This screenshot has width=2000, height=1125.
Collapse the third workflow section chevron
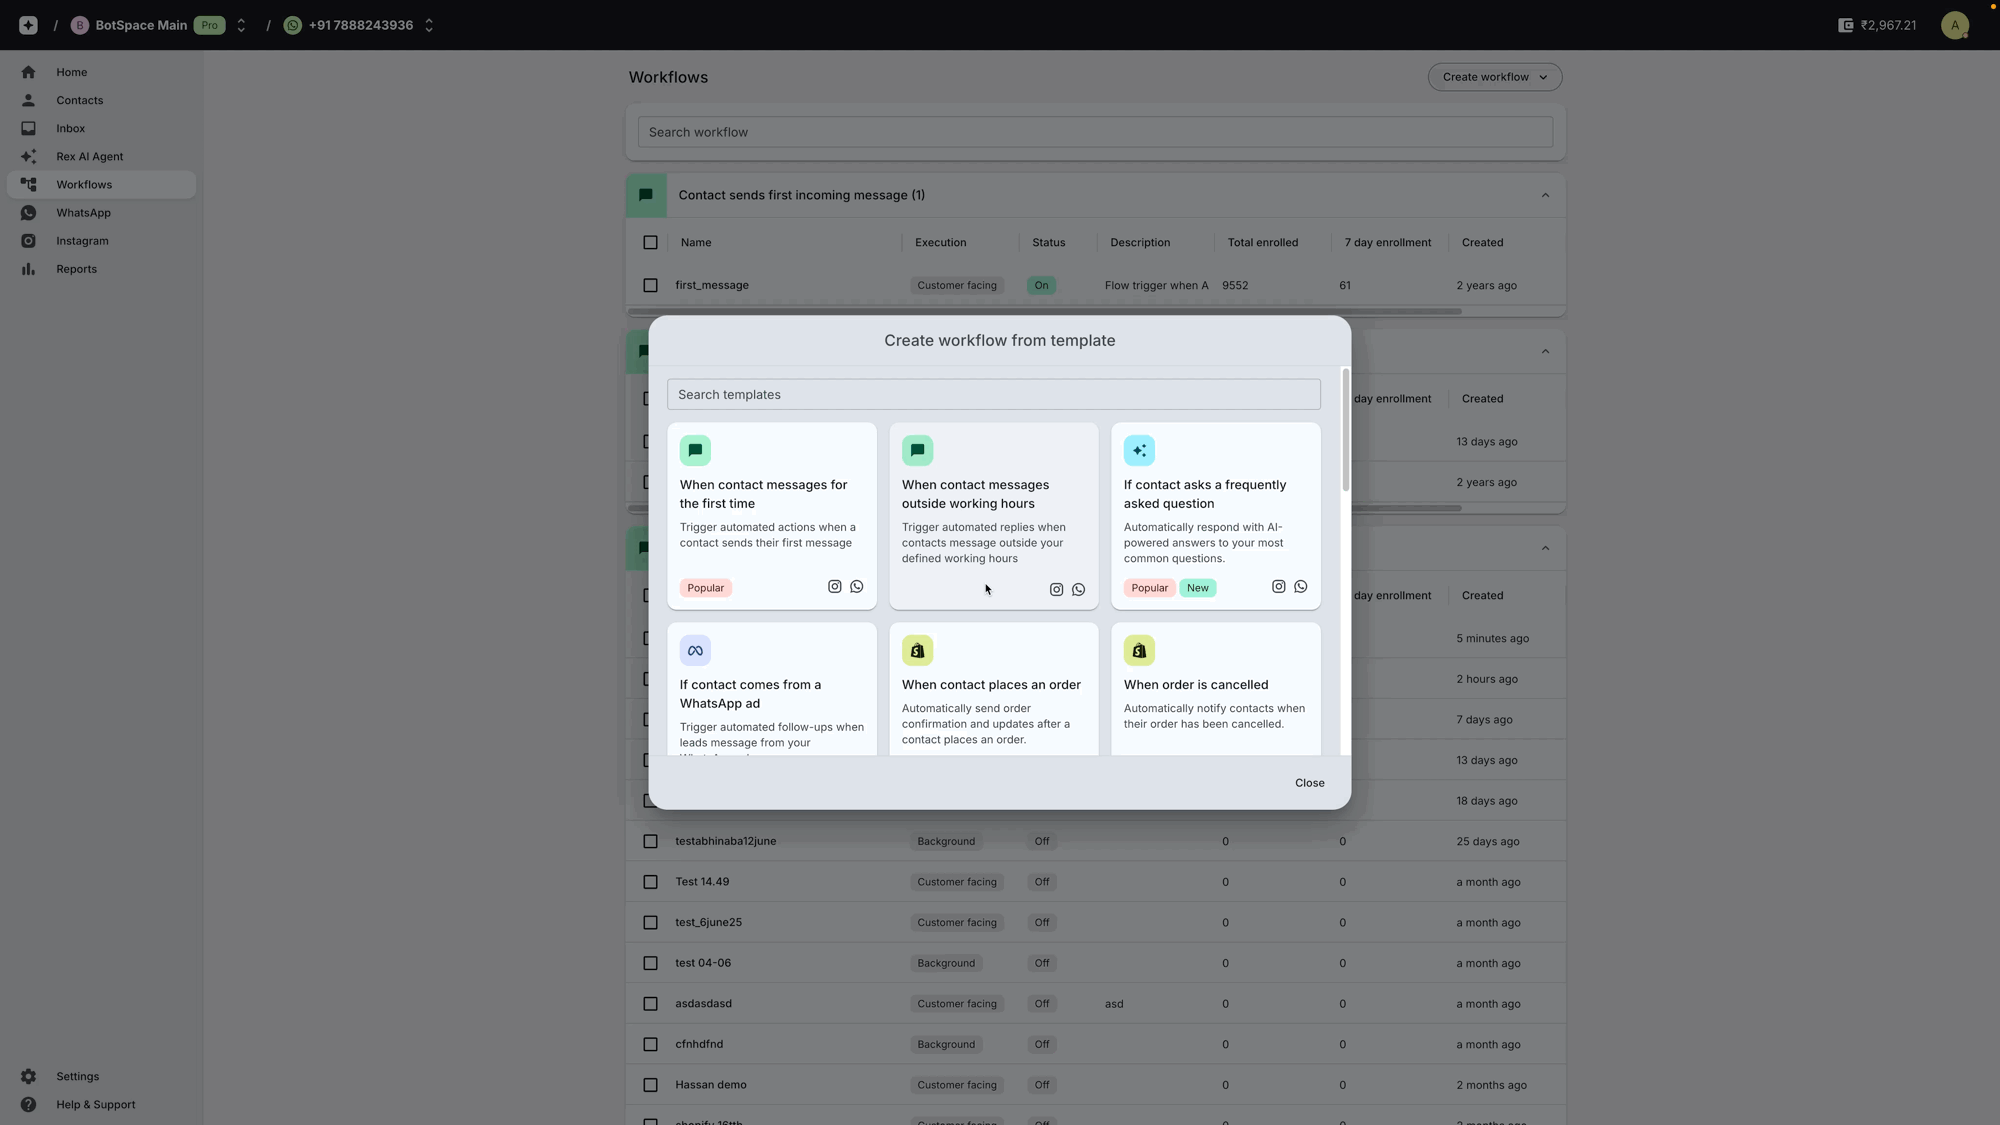pyautogui.click(x=1545, y=548)
